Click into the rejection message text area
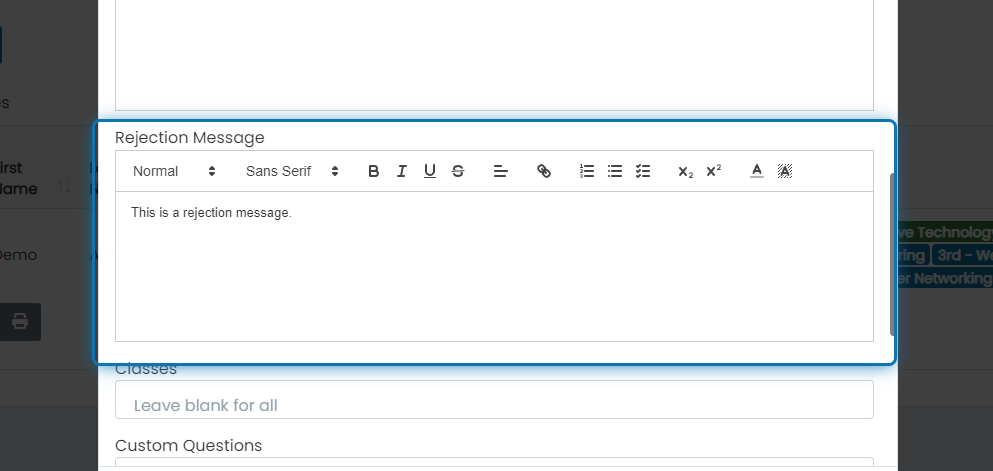The image size is (993, 471). [494, 266]
